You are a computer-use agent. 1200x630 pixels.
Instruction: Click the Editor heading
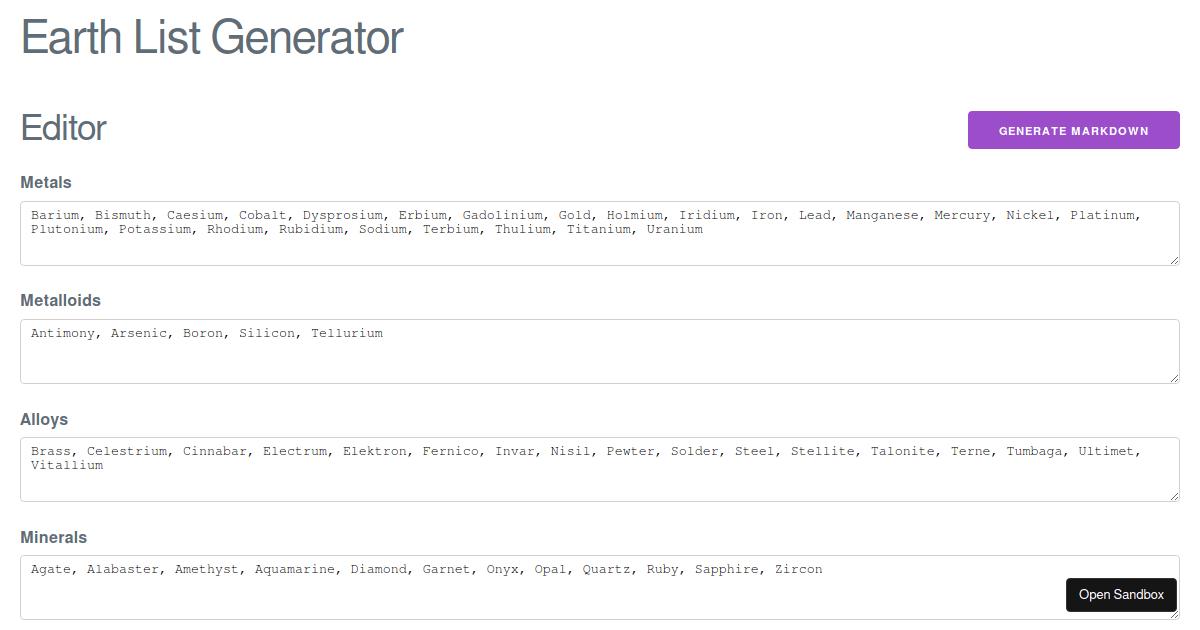tap(62, 128)
